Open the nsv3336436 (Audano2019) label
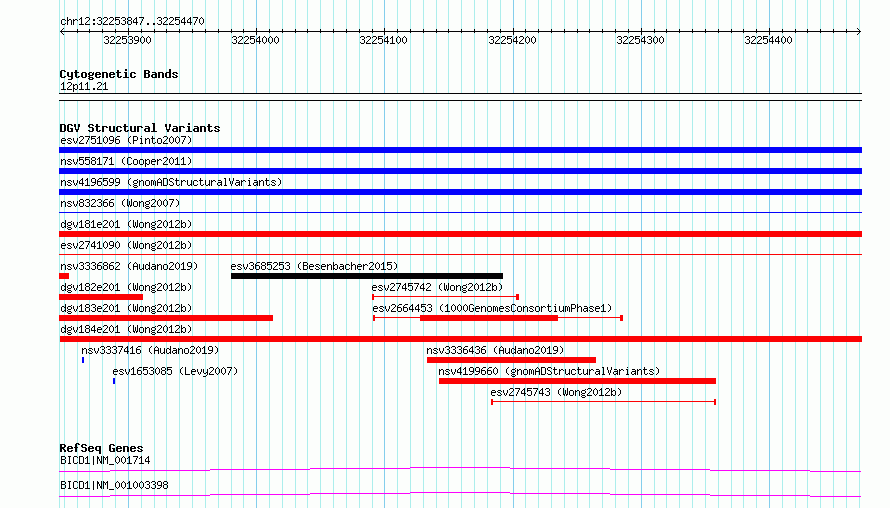Viewport: 890px width, 508px height. (496, 350)
